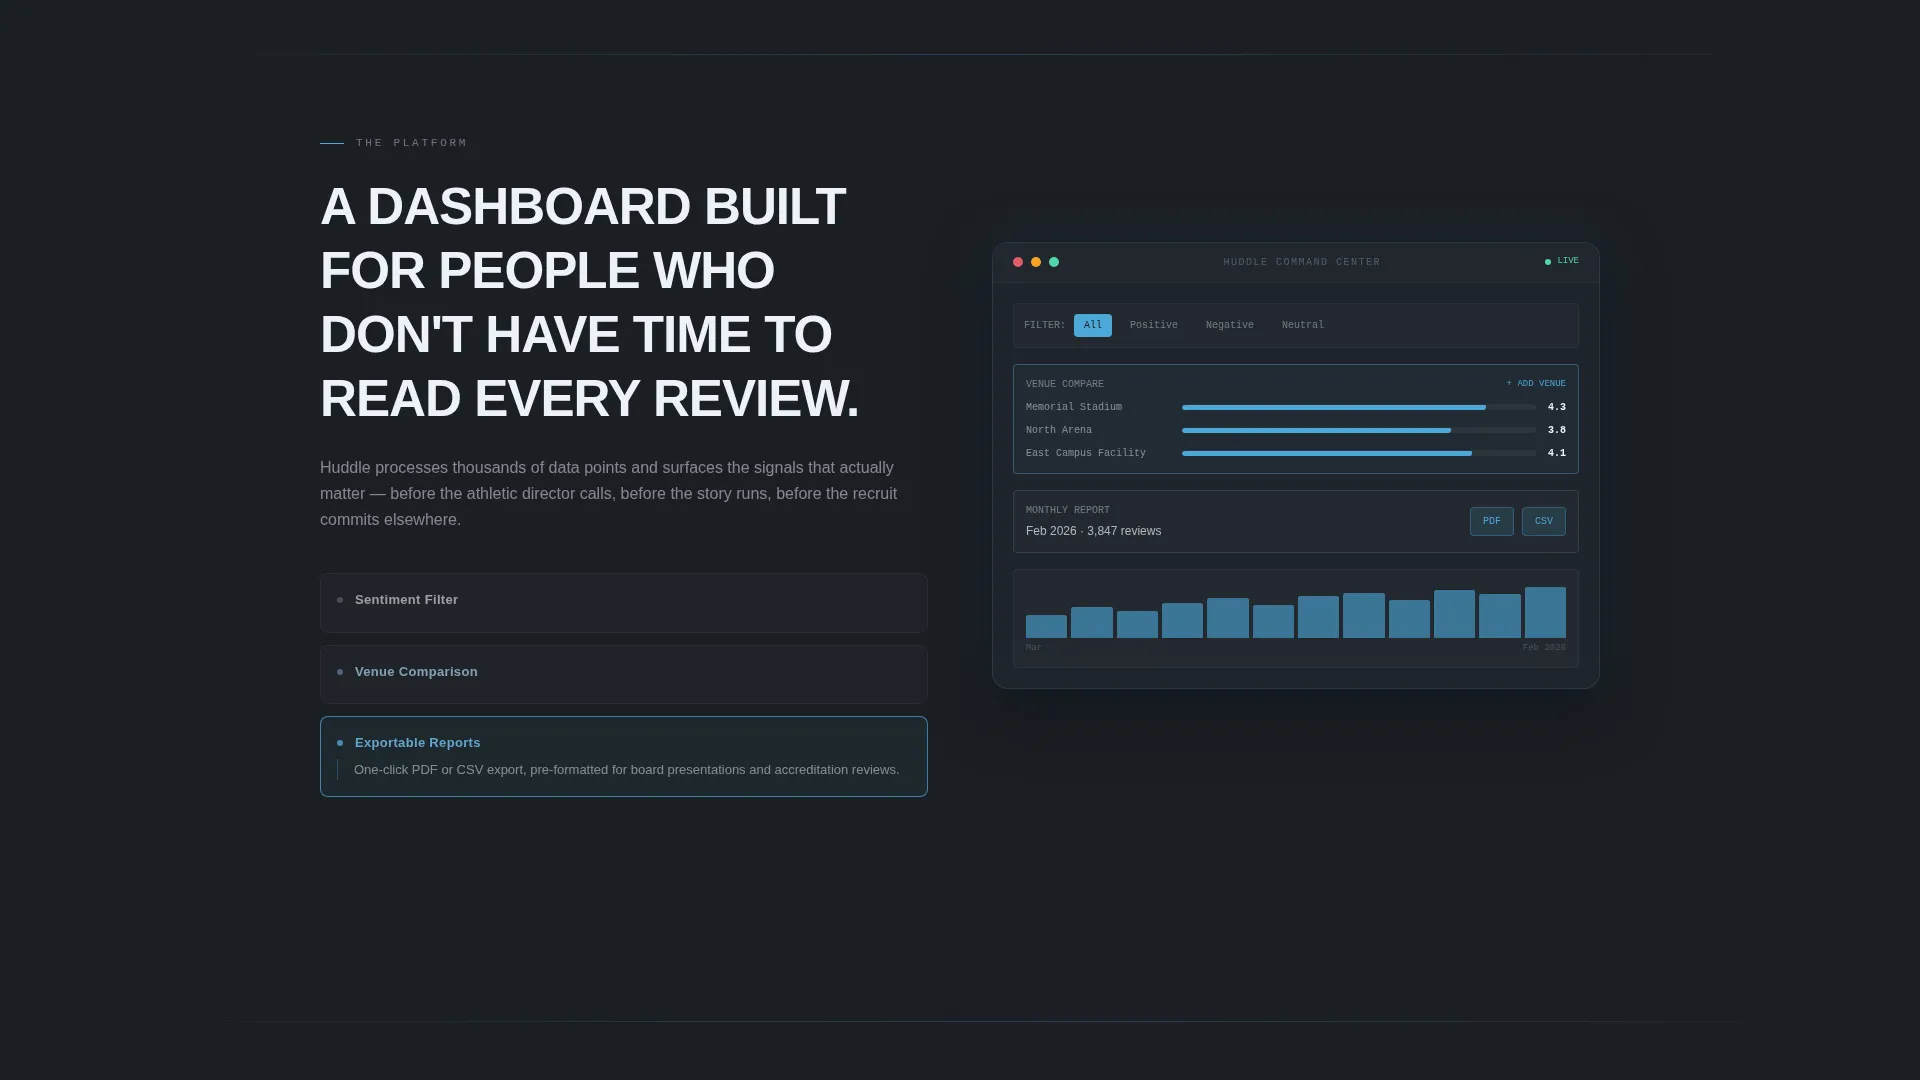Expand the Sentiment Filter feature card
The width and height of the screenshot is (1920, 1080).
[x=623, y=602]
